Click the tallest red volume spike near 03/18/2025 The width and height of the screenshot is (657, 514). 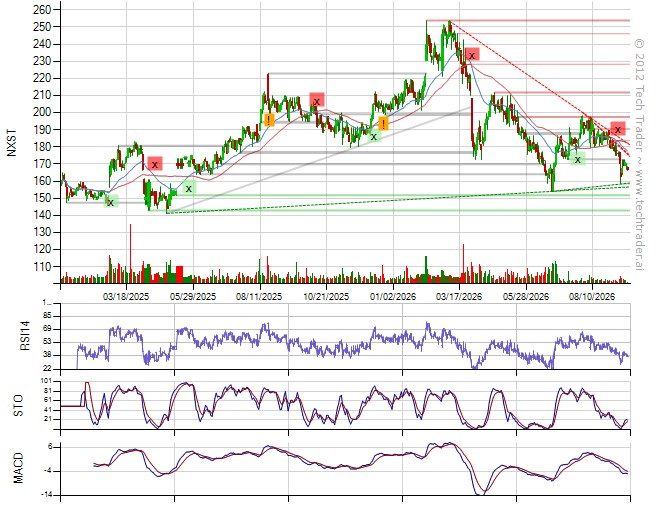[130, 253]
